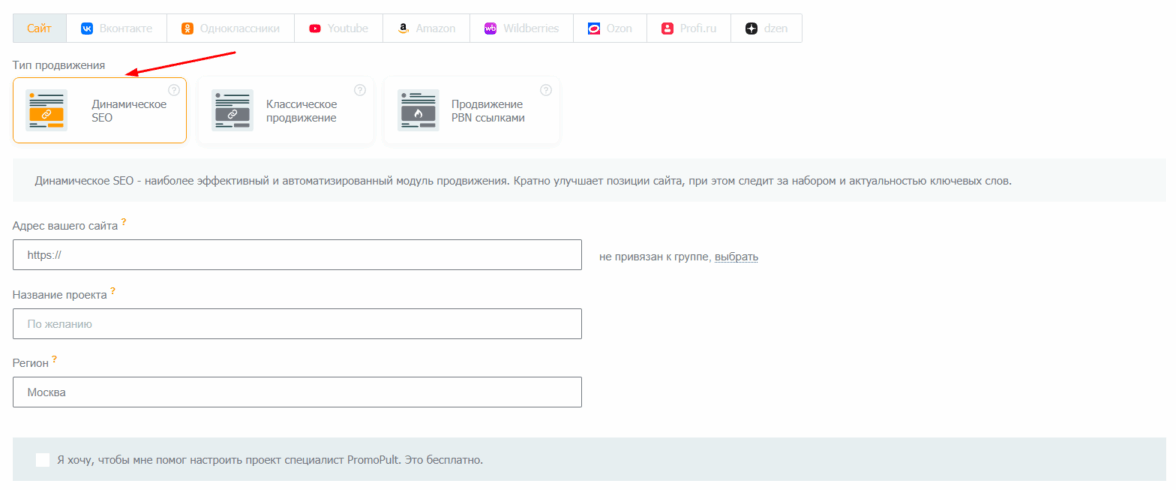Image resolution: width=1176 pixels, height=490 pixels.
Task: Show hint beside Регион label
Action: point(54,359)
